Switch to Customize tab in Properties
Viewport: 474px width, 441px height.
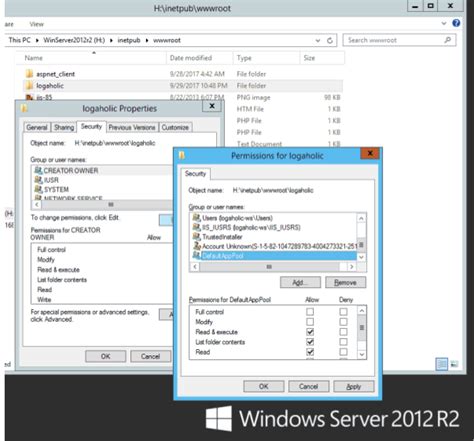click(x=175, y=127)
